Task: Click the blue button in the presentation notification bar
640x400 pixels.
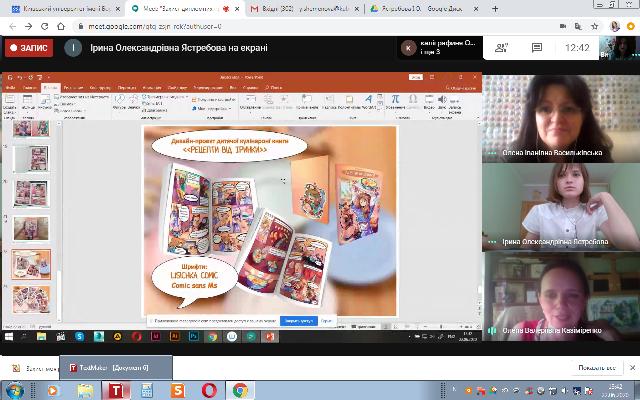Action: click(x=299, y=321)
